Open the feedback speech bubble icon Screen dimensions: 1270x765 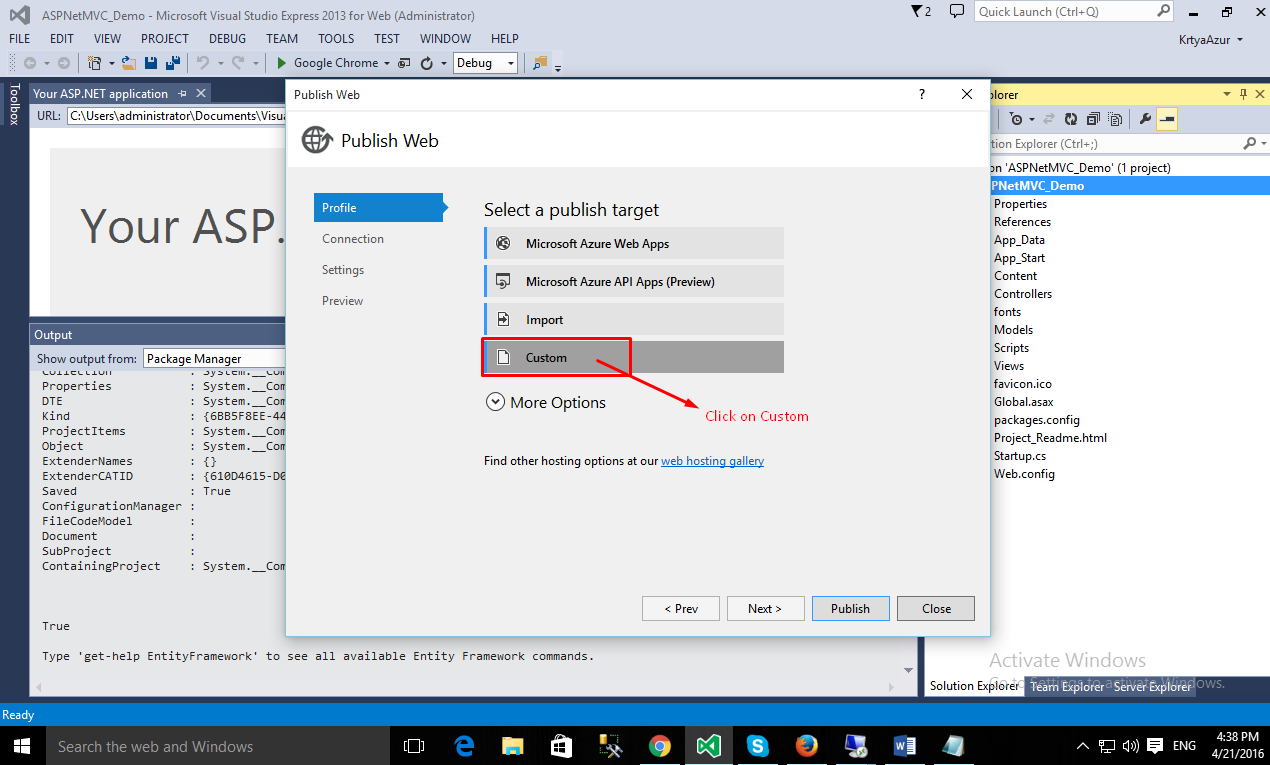tap(957, 12)
